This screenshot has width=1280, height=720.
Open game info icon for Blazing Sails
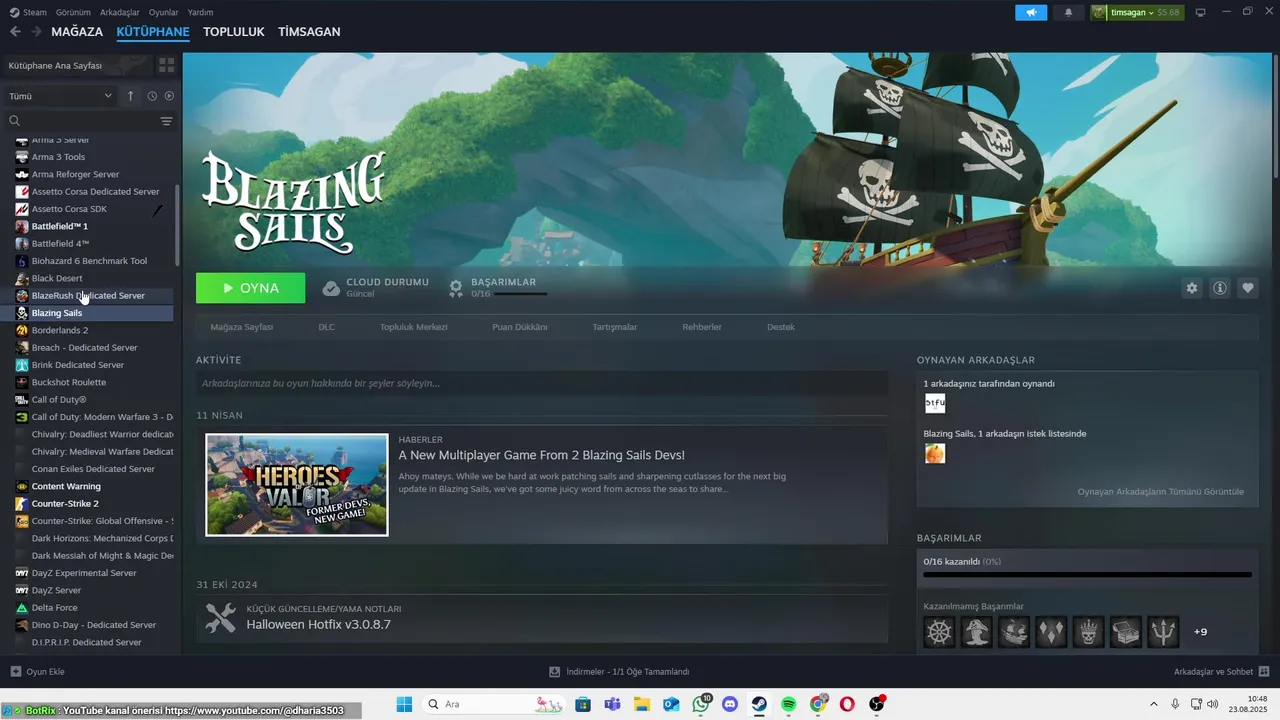point(1219,288)
